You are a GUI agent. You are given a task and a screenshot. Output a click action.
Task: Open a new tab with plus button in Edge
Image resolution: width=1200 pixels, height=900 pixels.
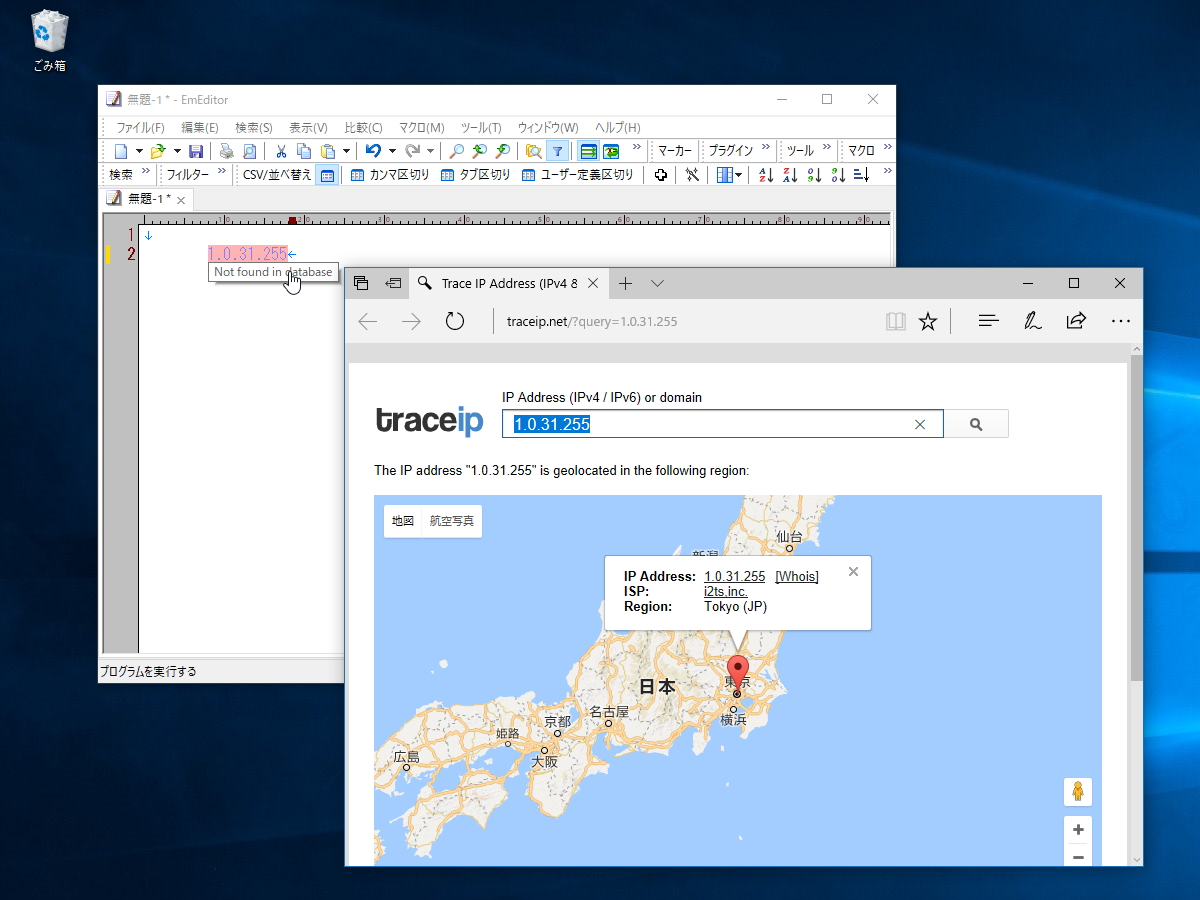[x=626, y=283]
